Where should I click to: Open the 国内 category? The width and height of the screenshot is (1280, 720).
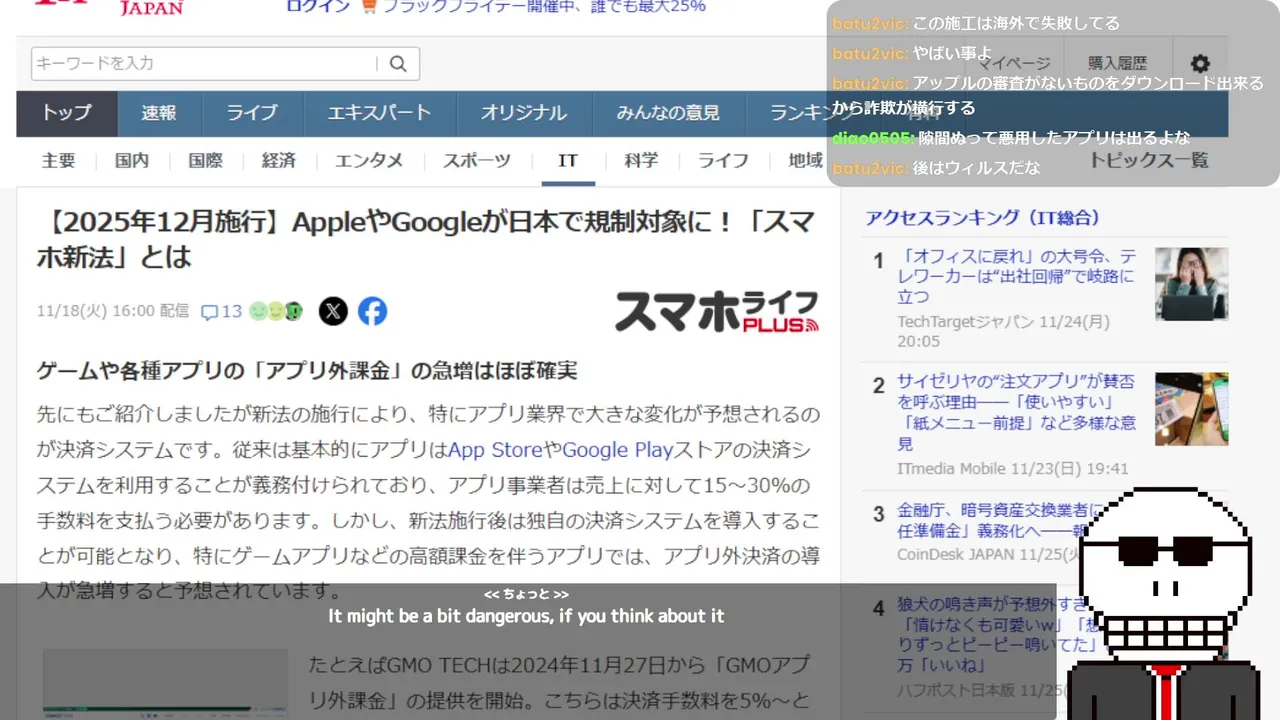tap(132, 160)
